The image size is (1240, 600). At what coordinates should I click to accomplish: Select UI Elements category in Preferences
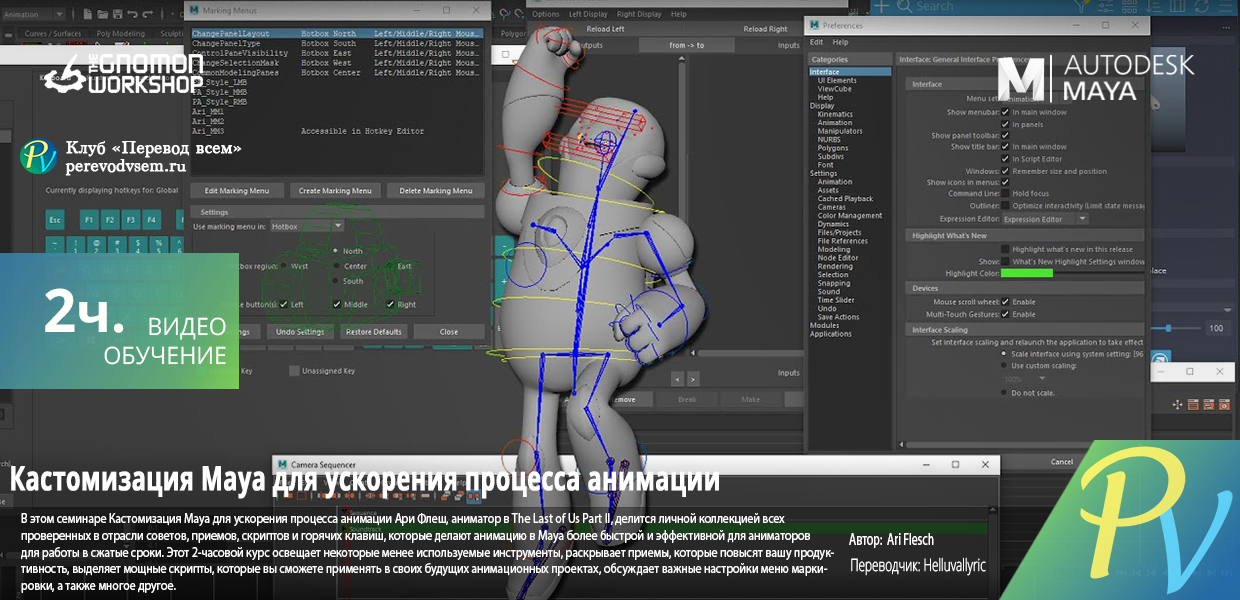tap(837, 80)
